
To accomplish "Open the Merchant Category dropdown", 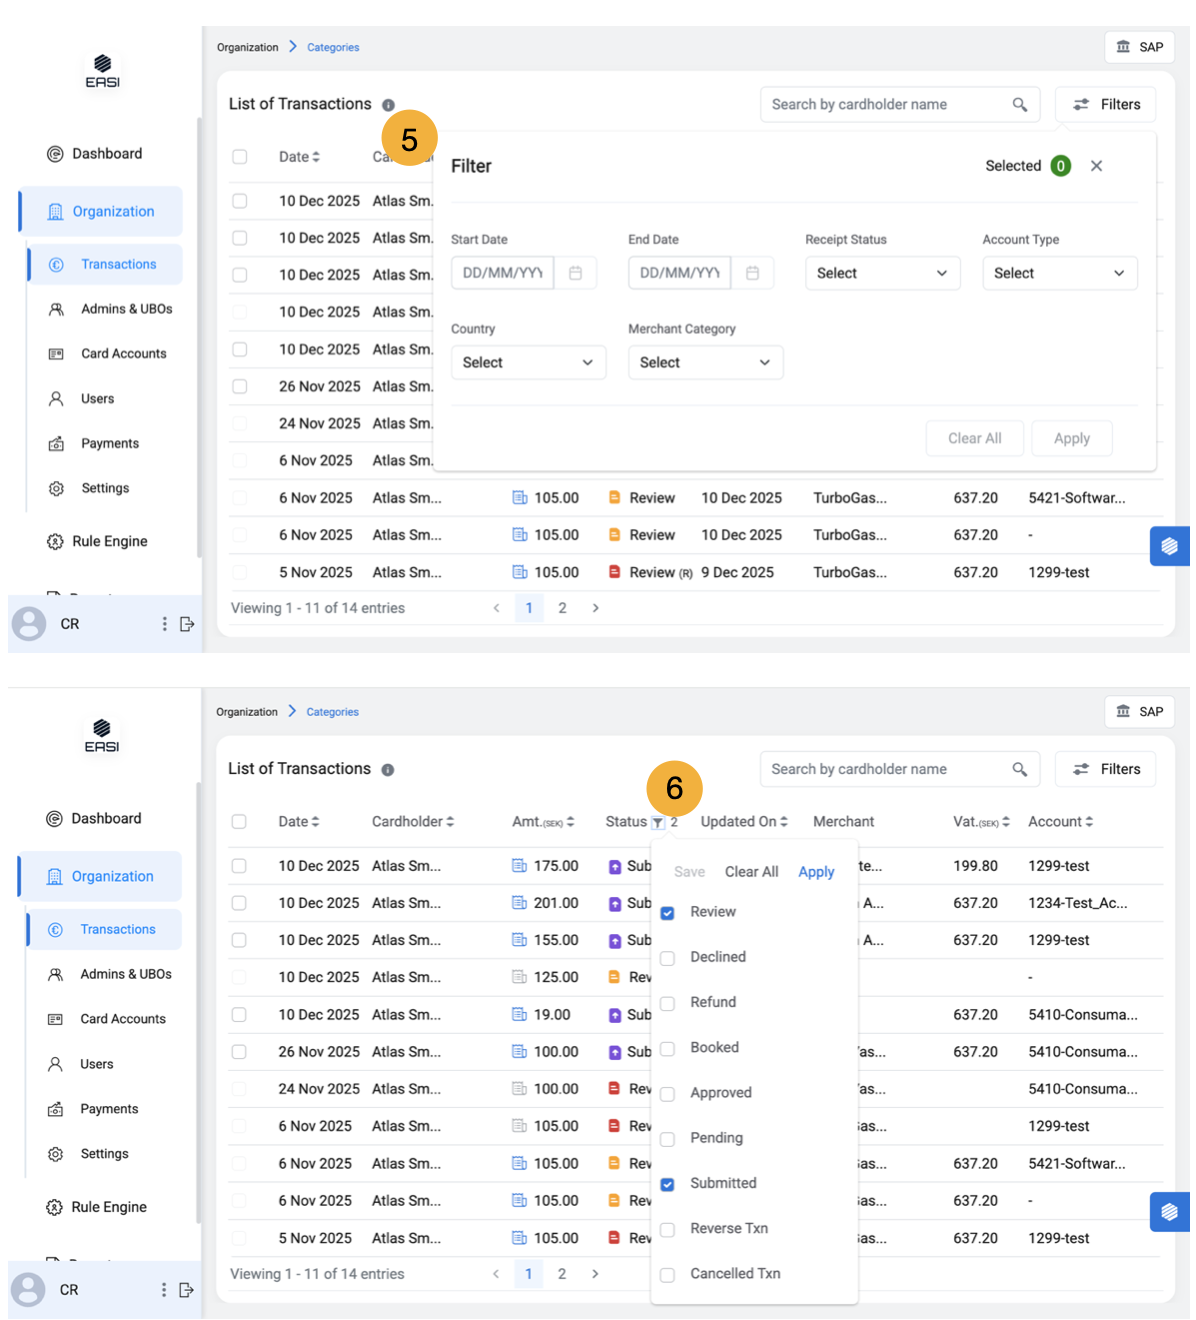I will tap(705, 363).
